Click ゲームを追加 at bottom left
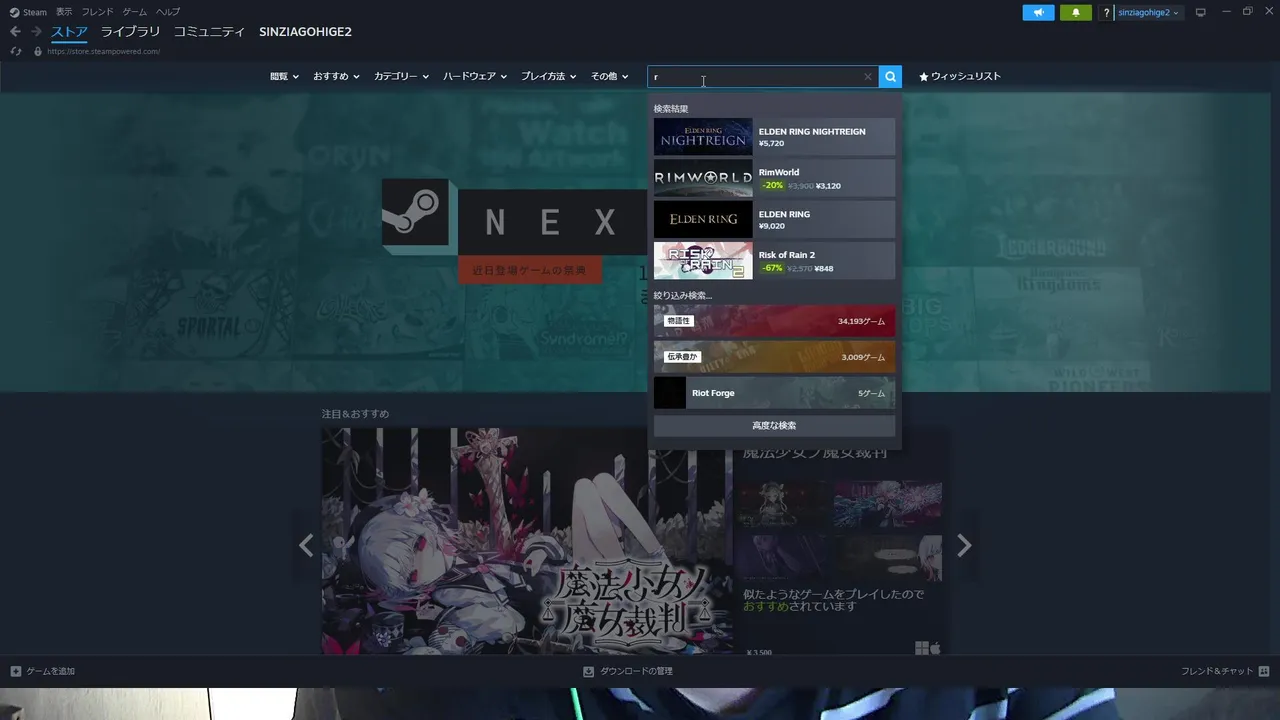The image size is (1280, 720). click(43, 671)
